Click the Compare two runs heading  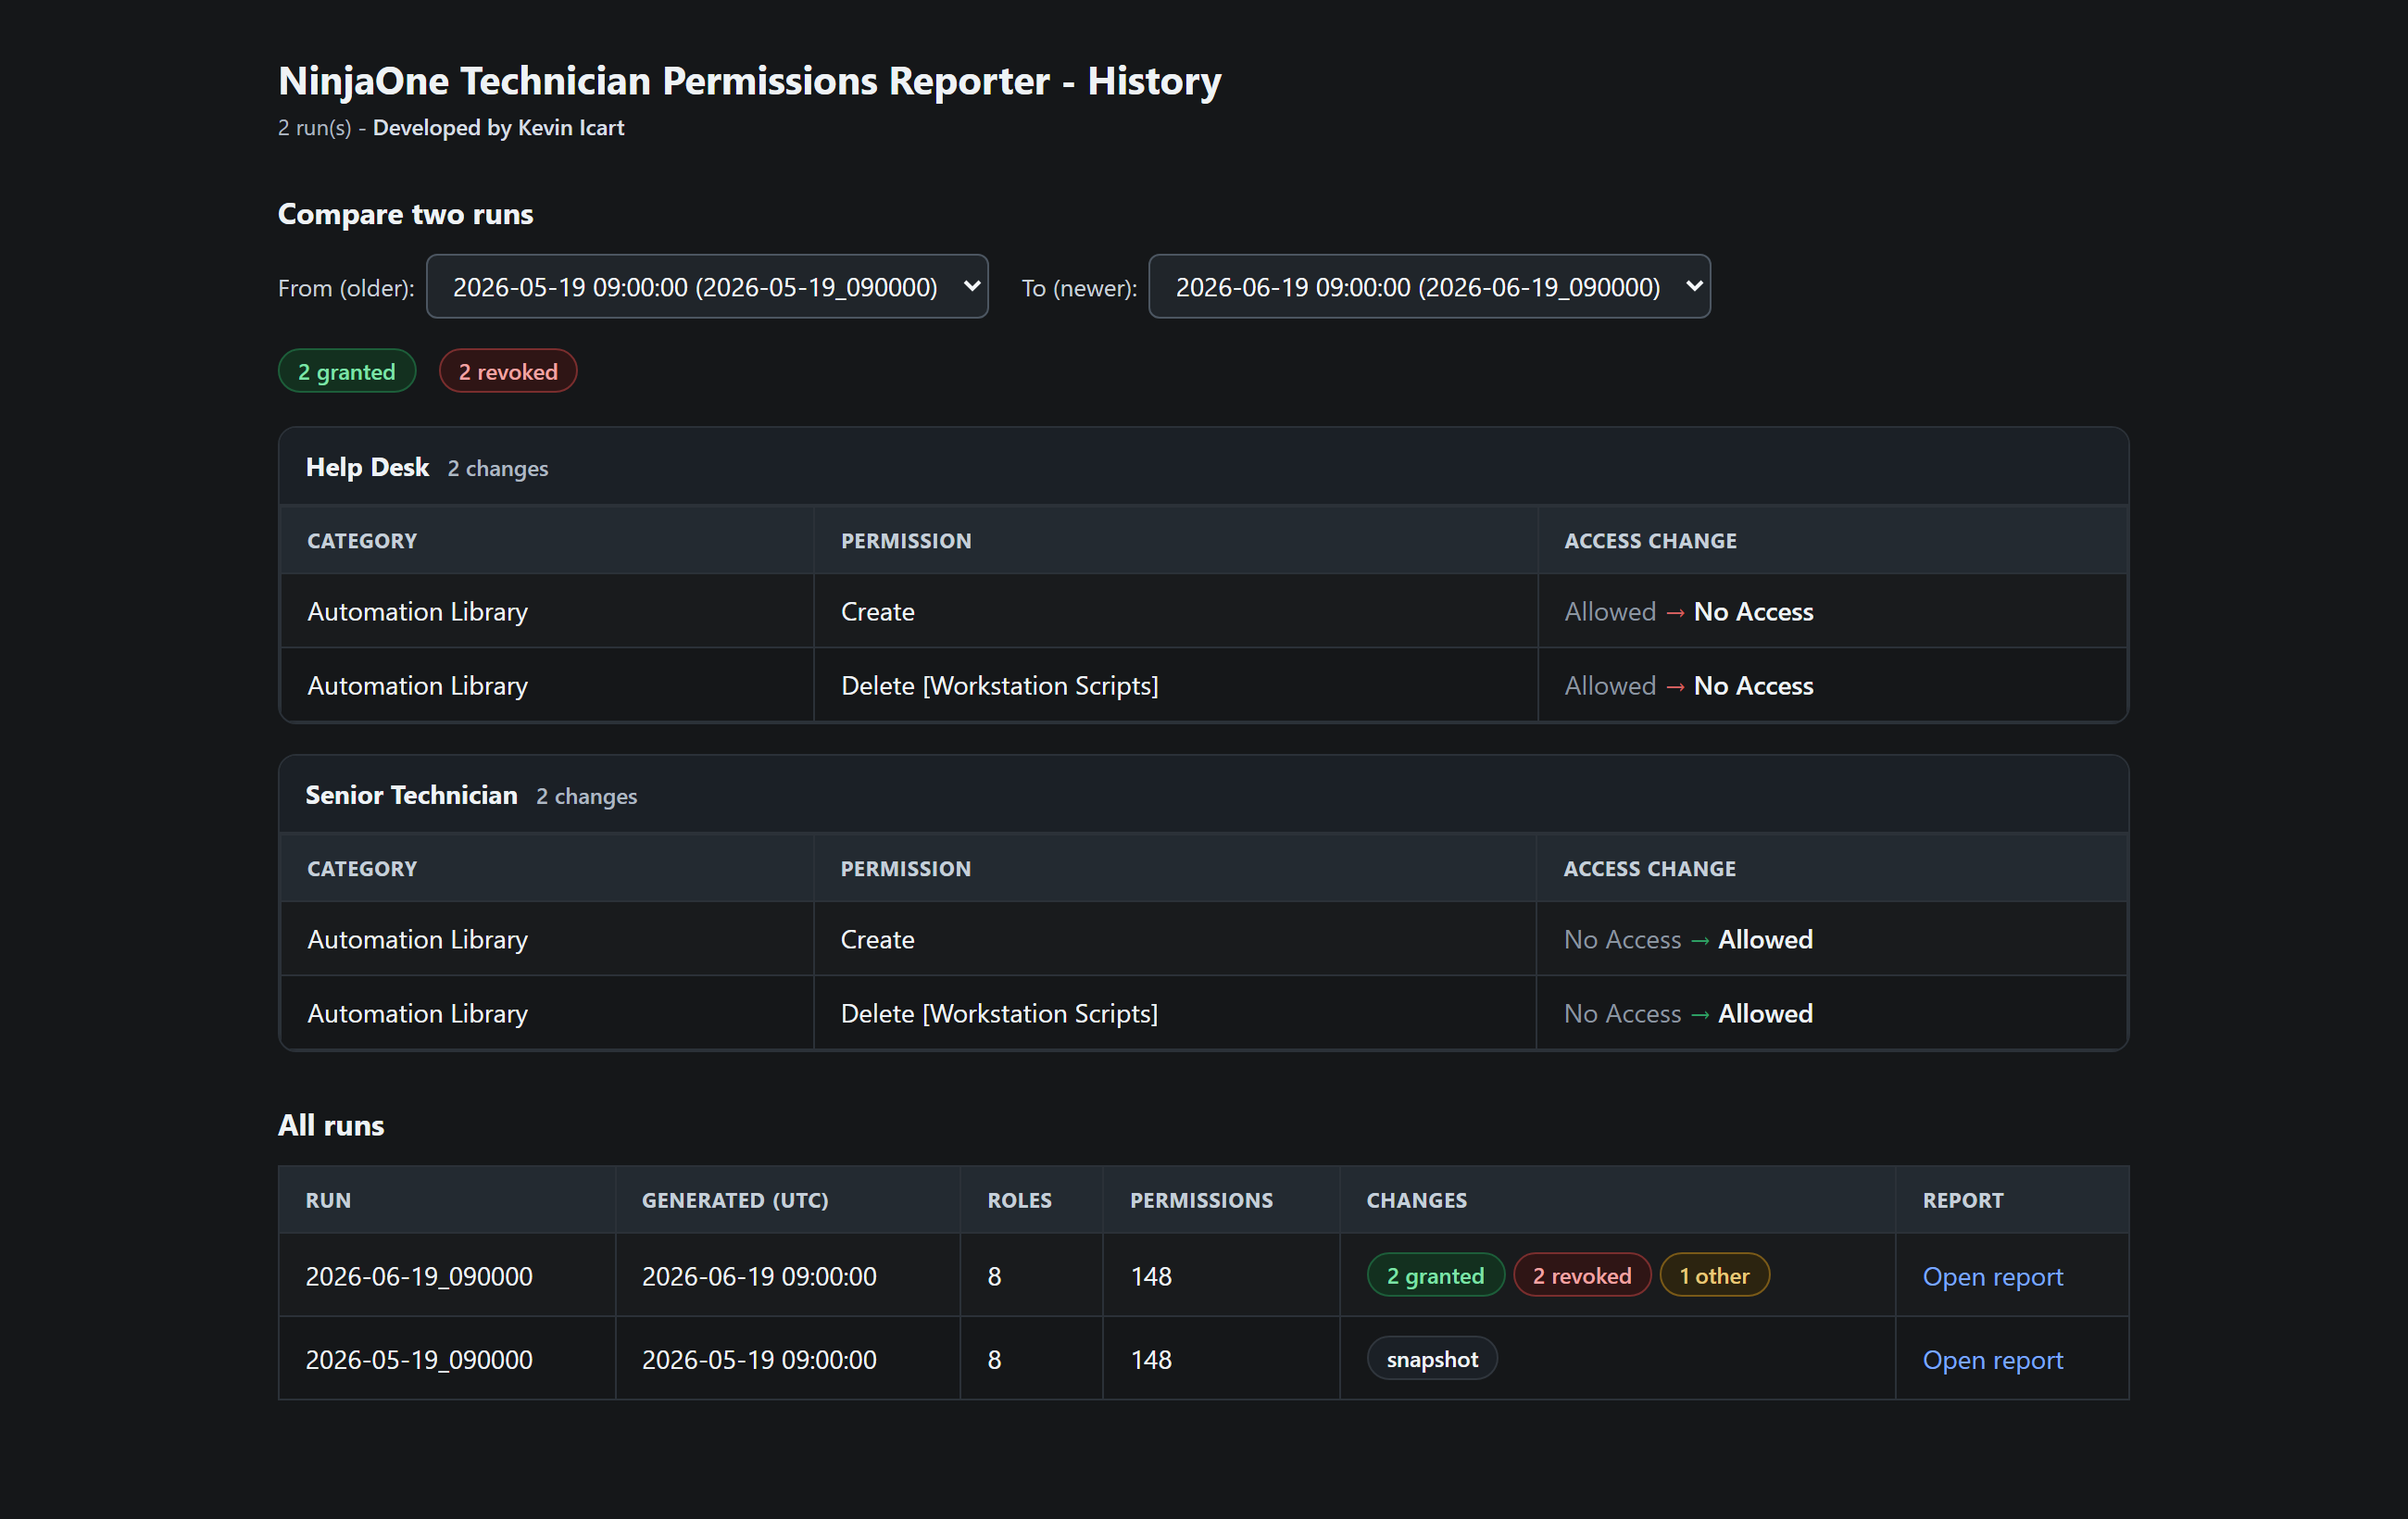coord(405,214)
